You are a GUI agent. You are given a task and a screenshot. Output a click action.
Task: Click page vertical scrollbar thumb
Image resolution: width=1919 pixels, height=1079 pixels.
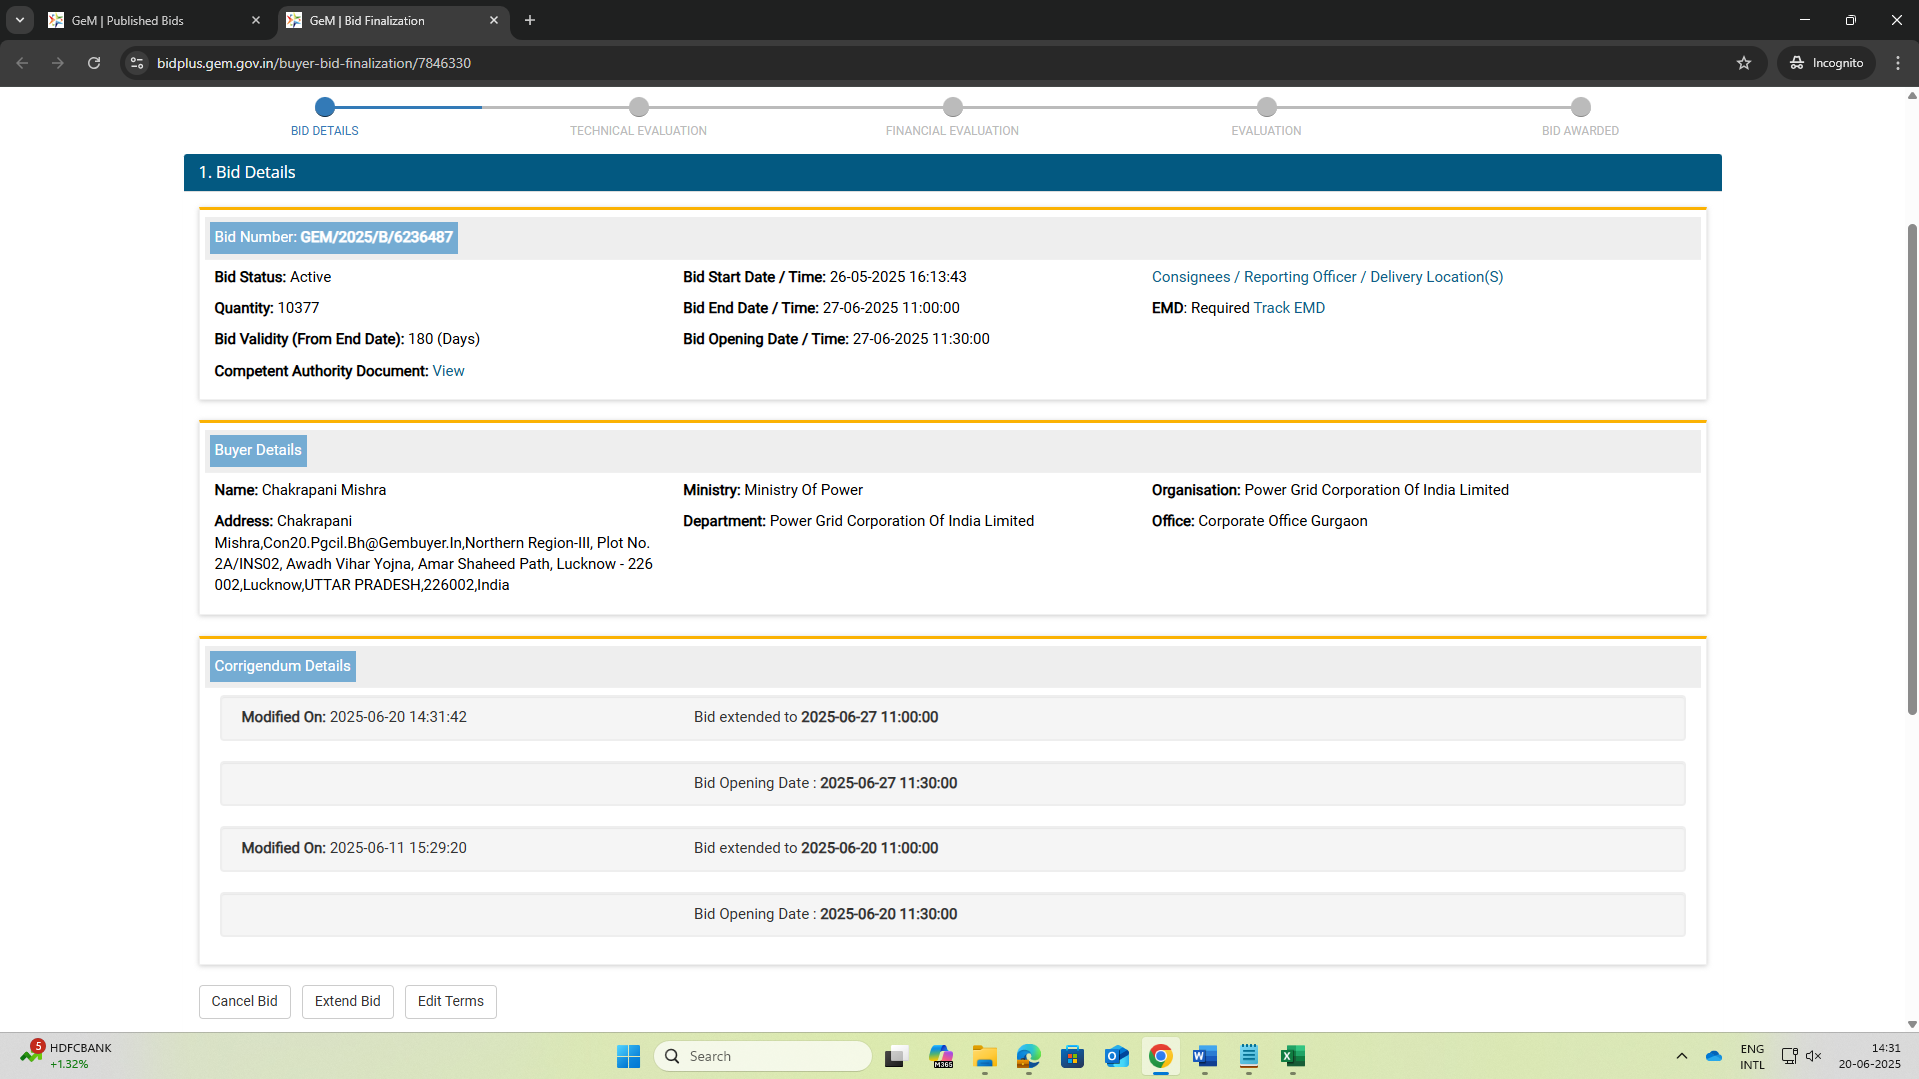click(x=1912, y=467)
